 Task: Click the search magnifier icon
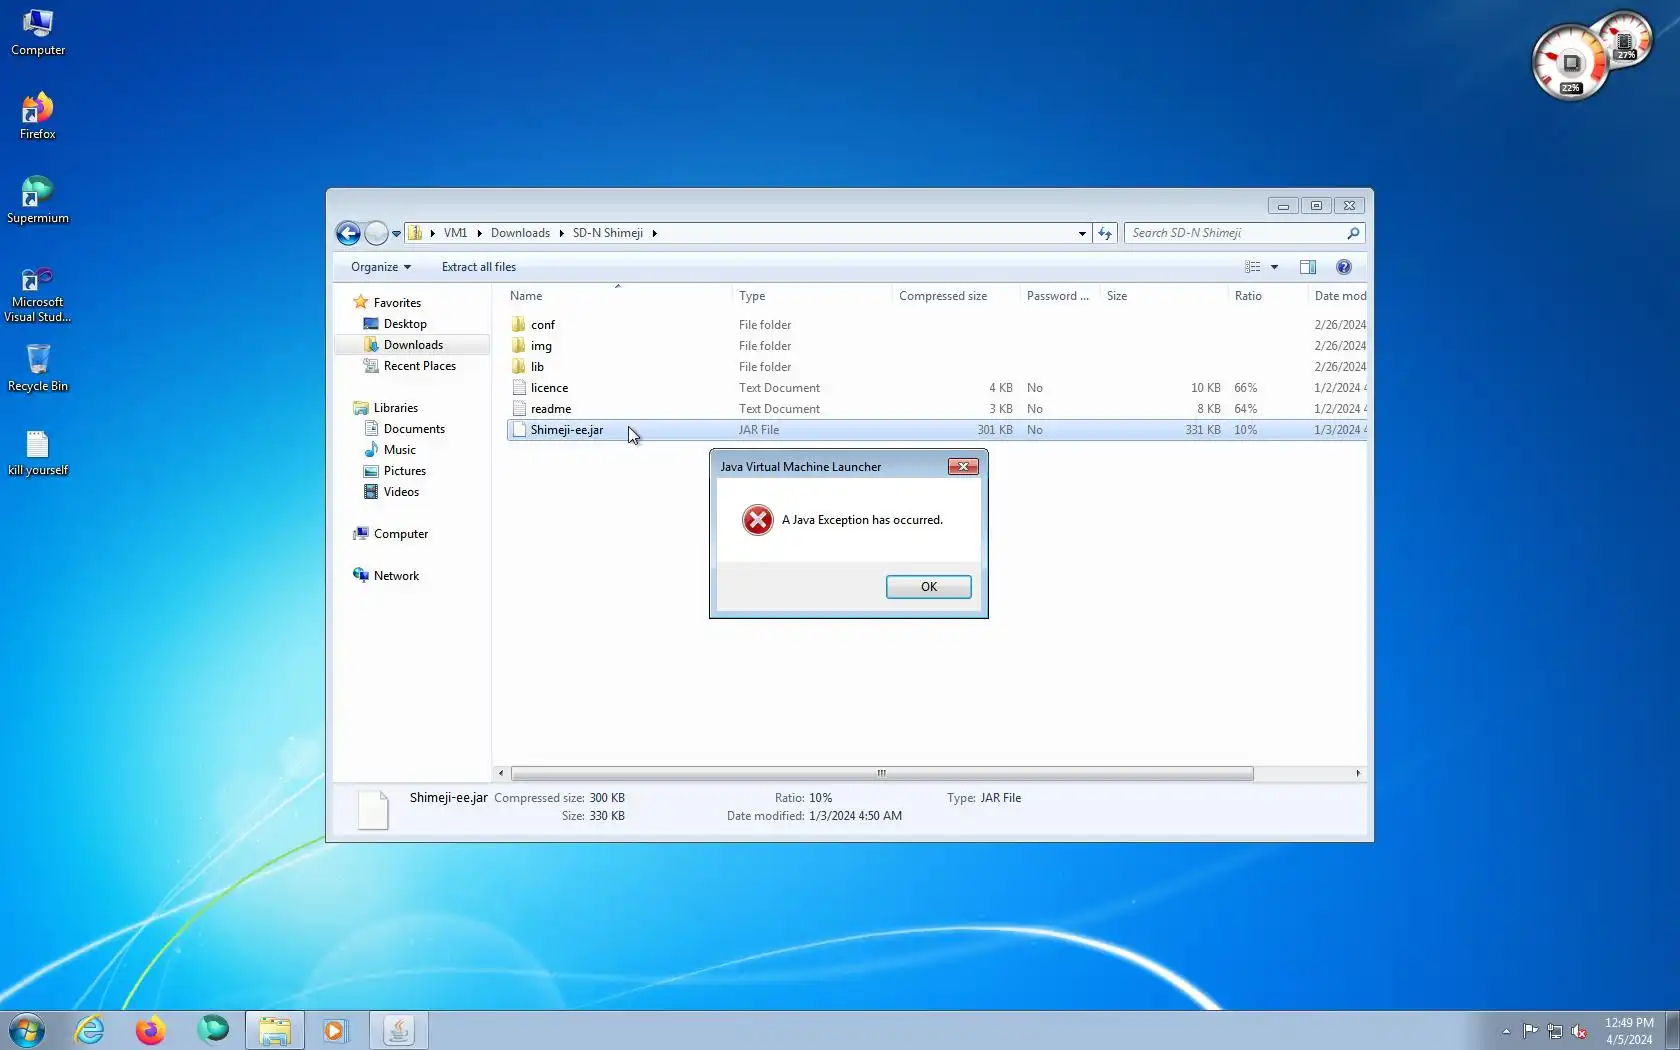[1353, 233]
